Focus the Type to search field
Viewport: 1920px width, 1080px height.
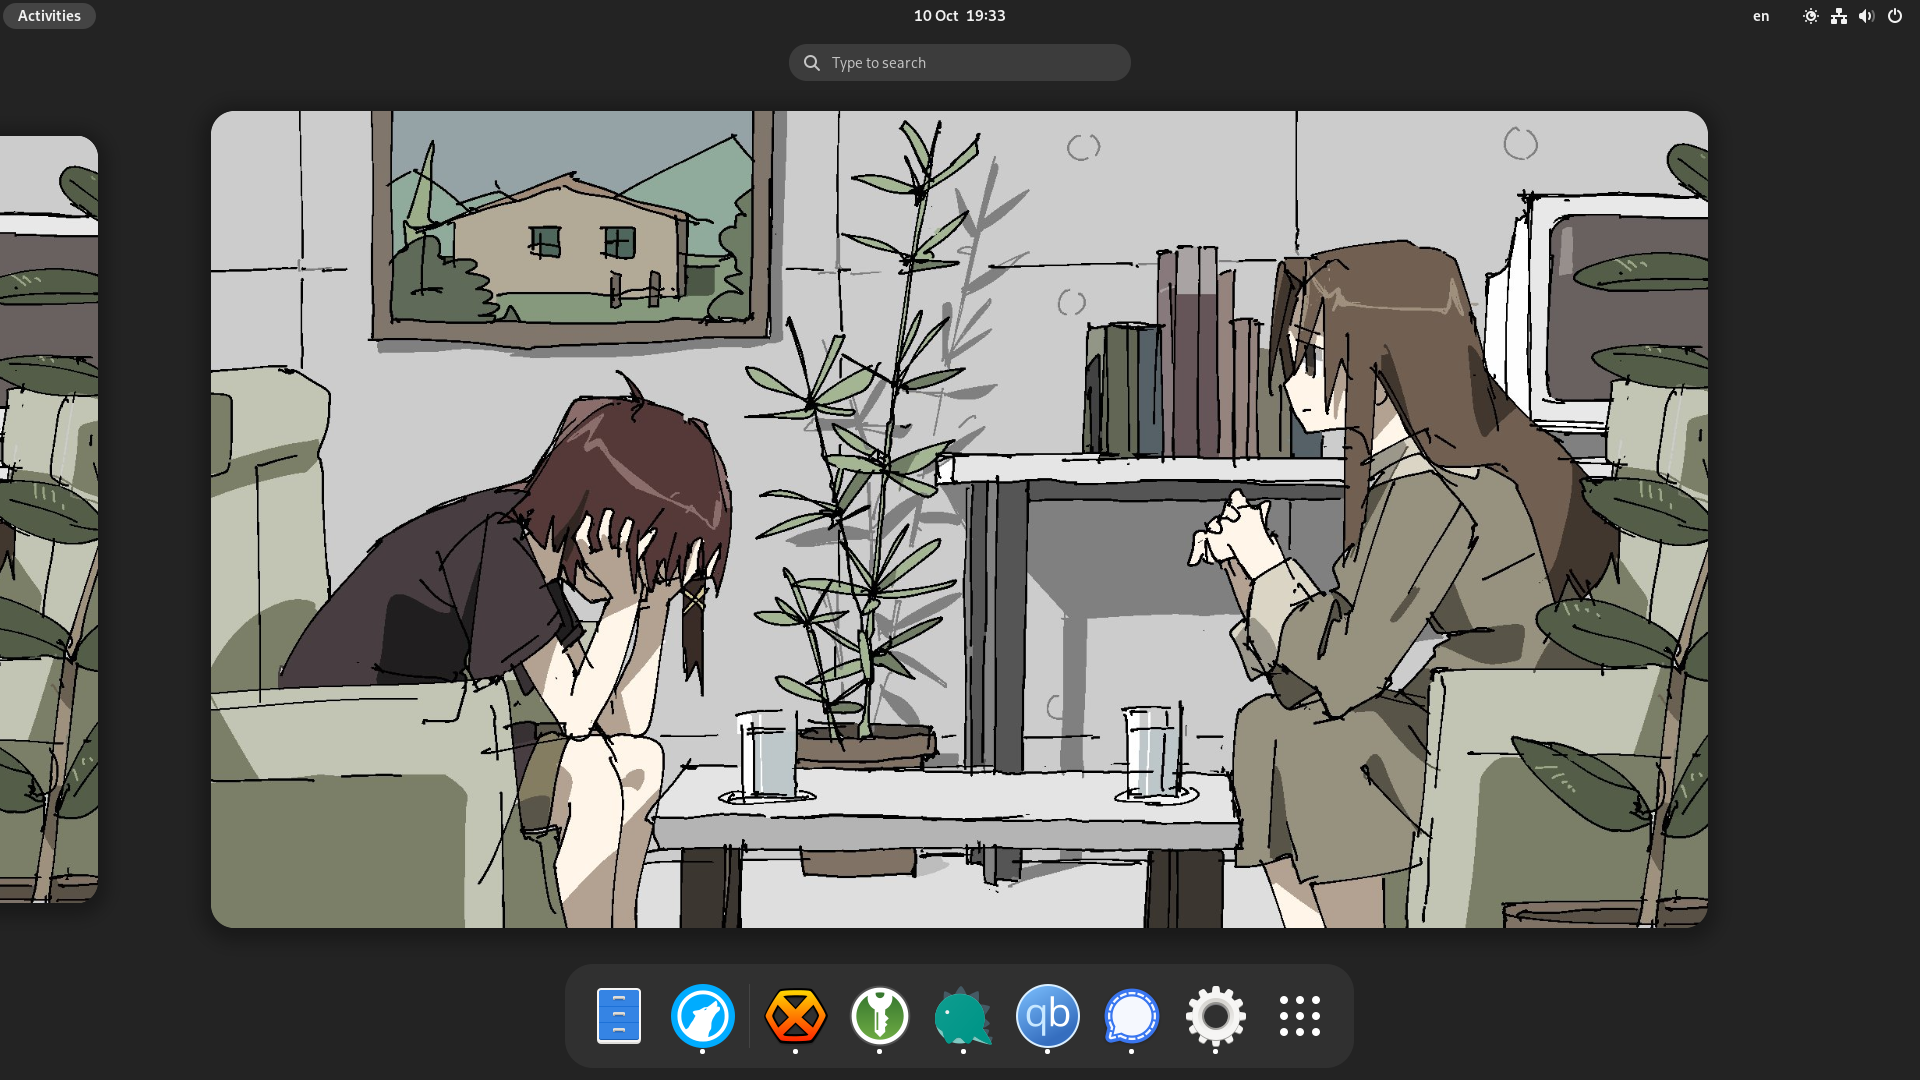959,63
